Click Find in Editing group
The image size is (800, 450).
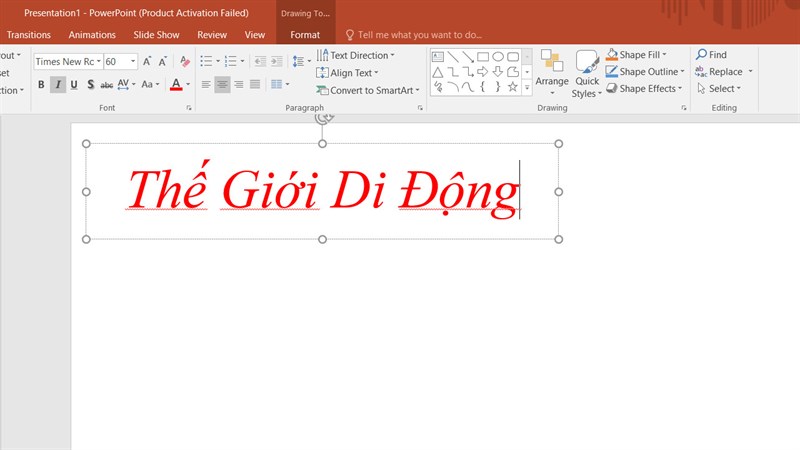tap(711, 55)
